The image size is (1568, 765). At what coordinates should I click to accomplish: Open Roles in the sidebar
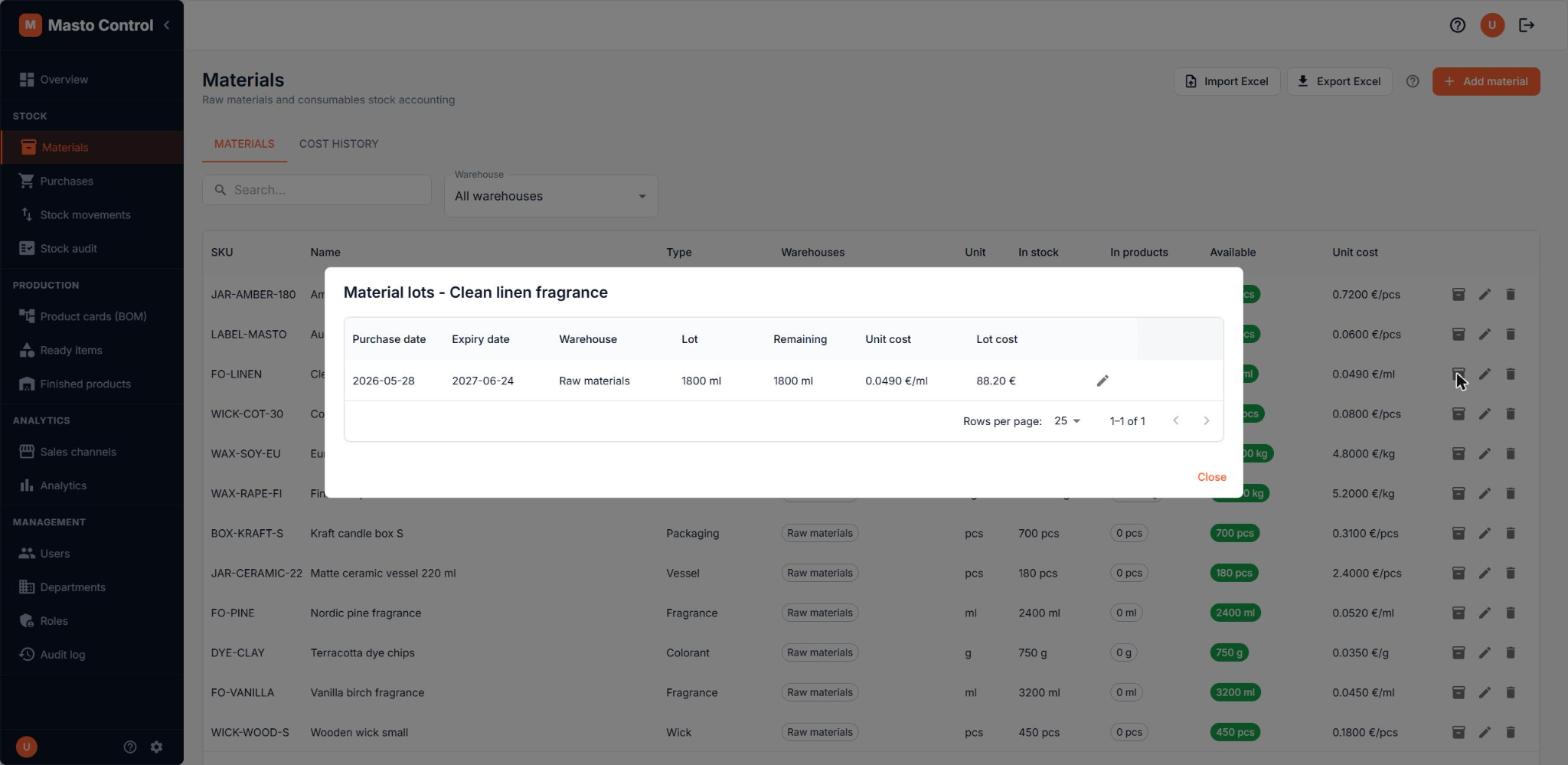tap(91, 621)
